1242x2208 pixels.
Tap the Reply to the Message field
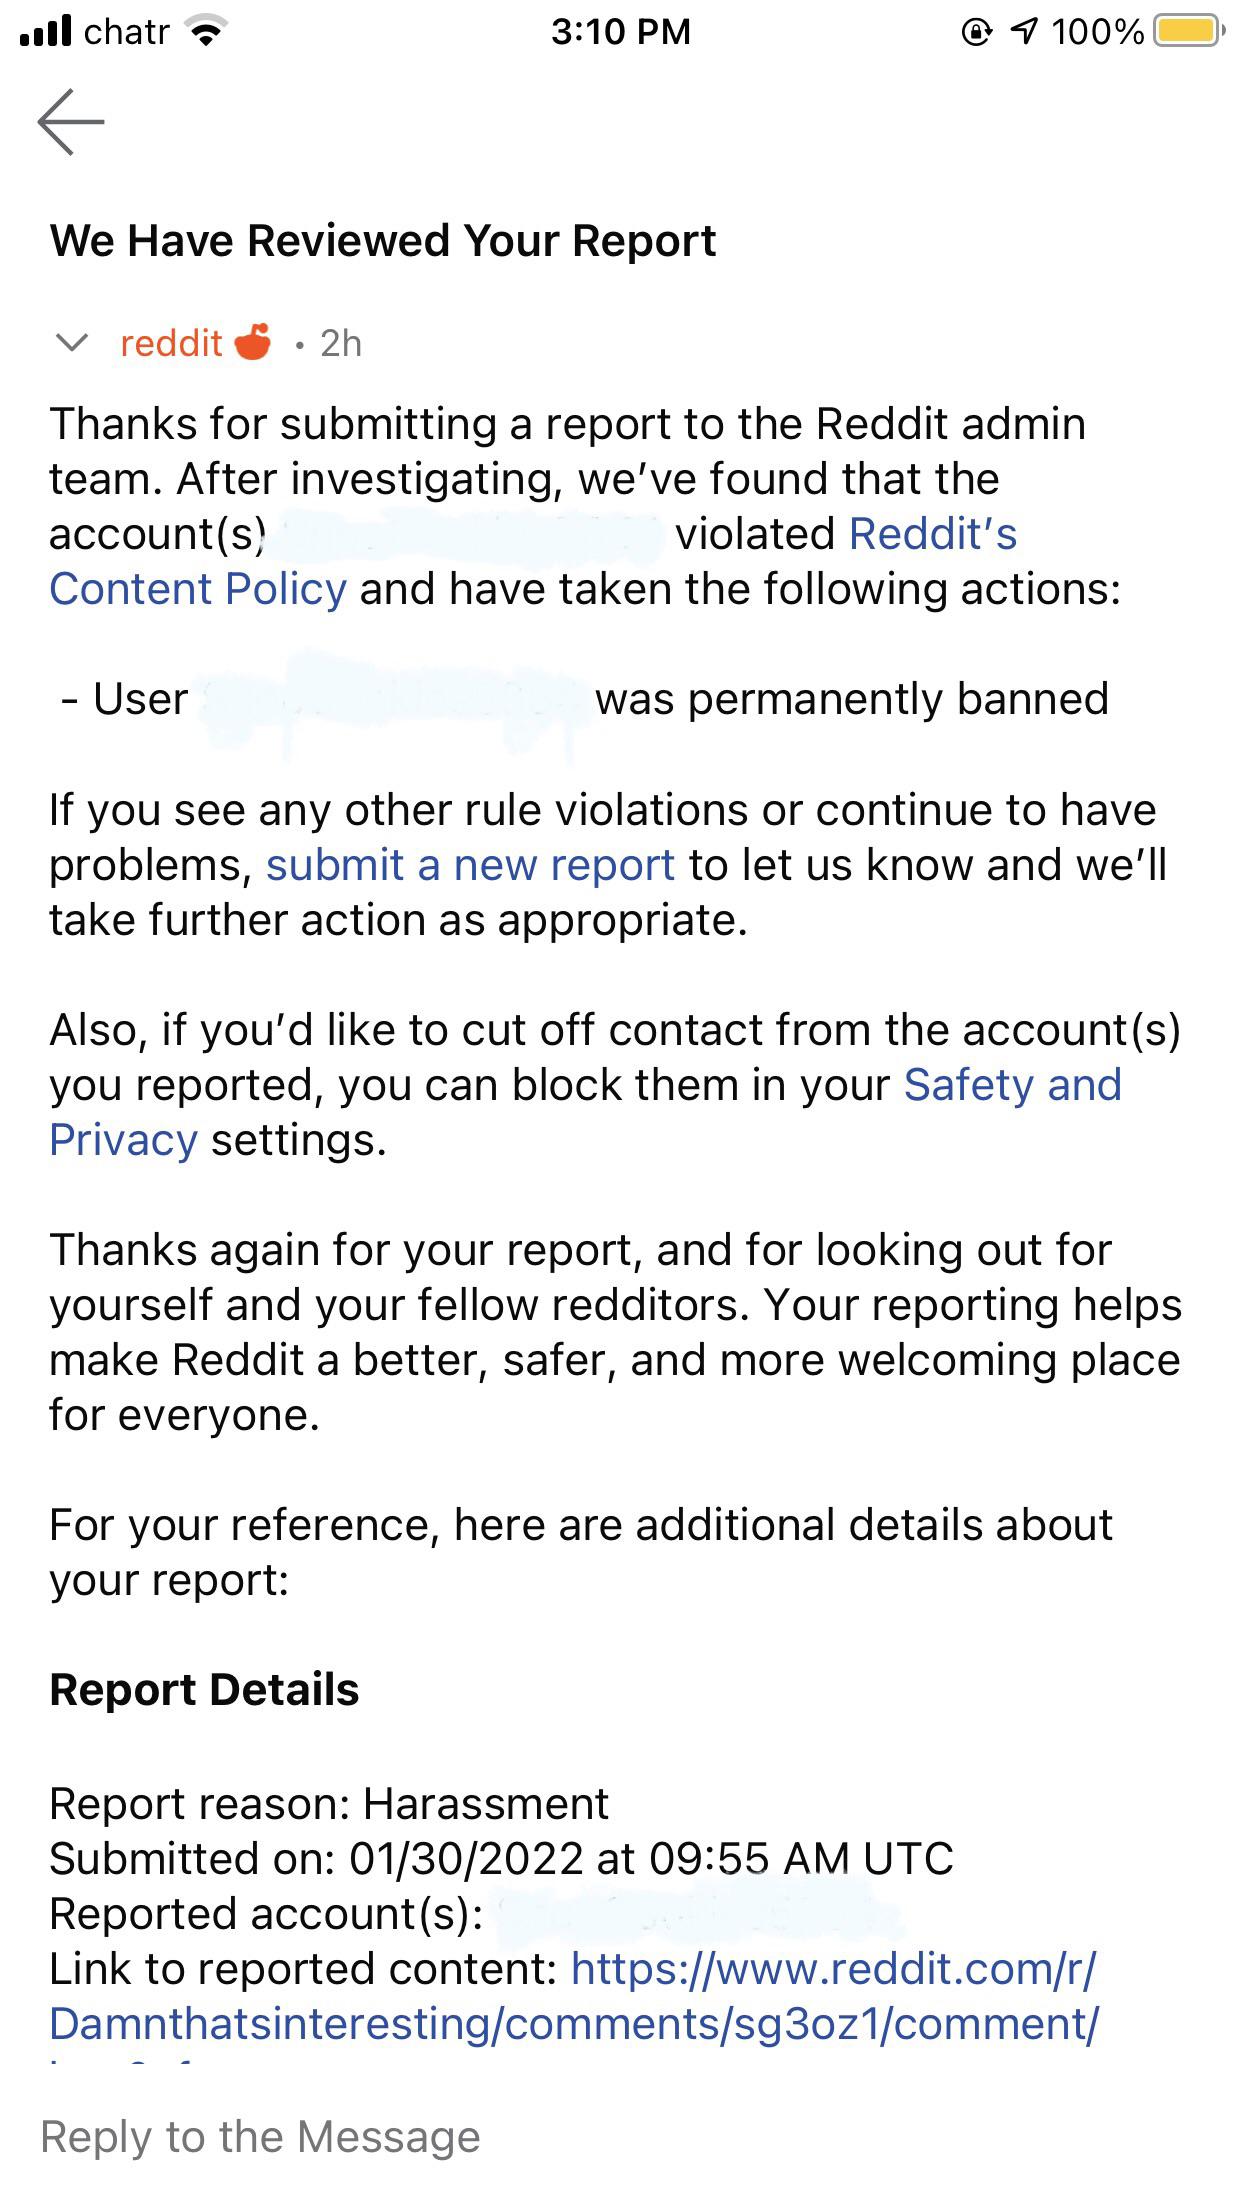click(260, 2138)
